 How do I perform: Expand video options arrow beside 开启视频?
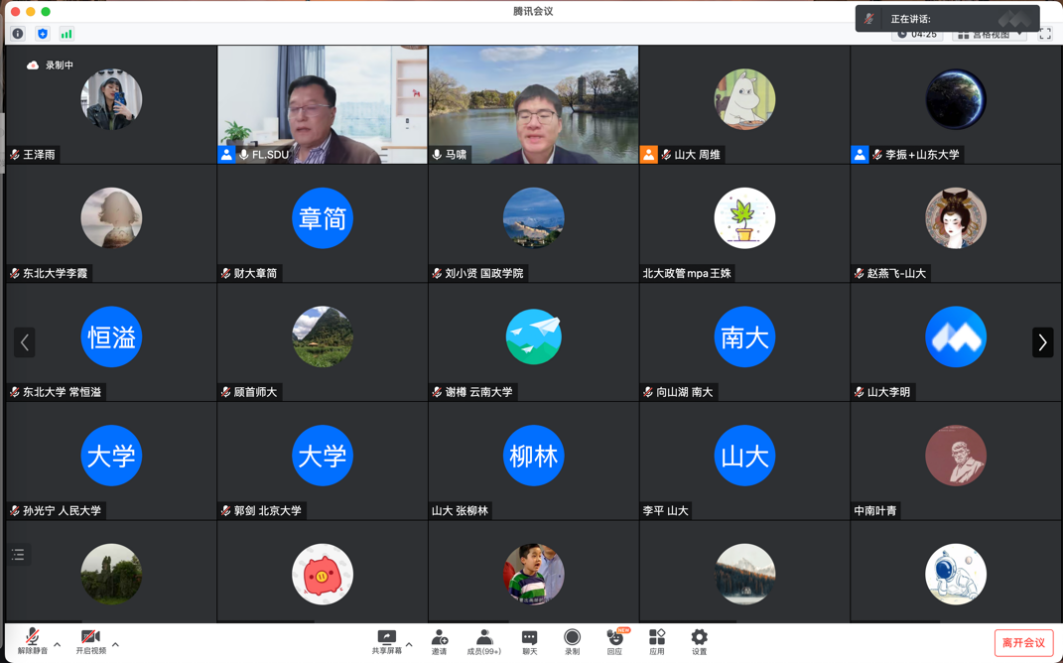point(116,645)
